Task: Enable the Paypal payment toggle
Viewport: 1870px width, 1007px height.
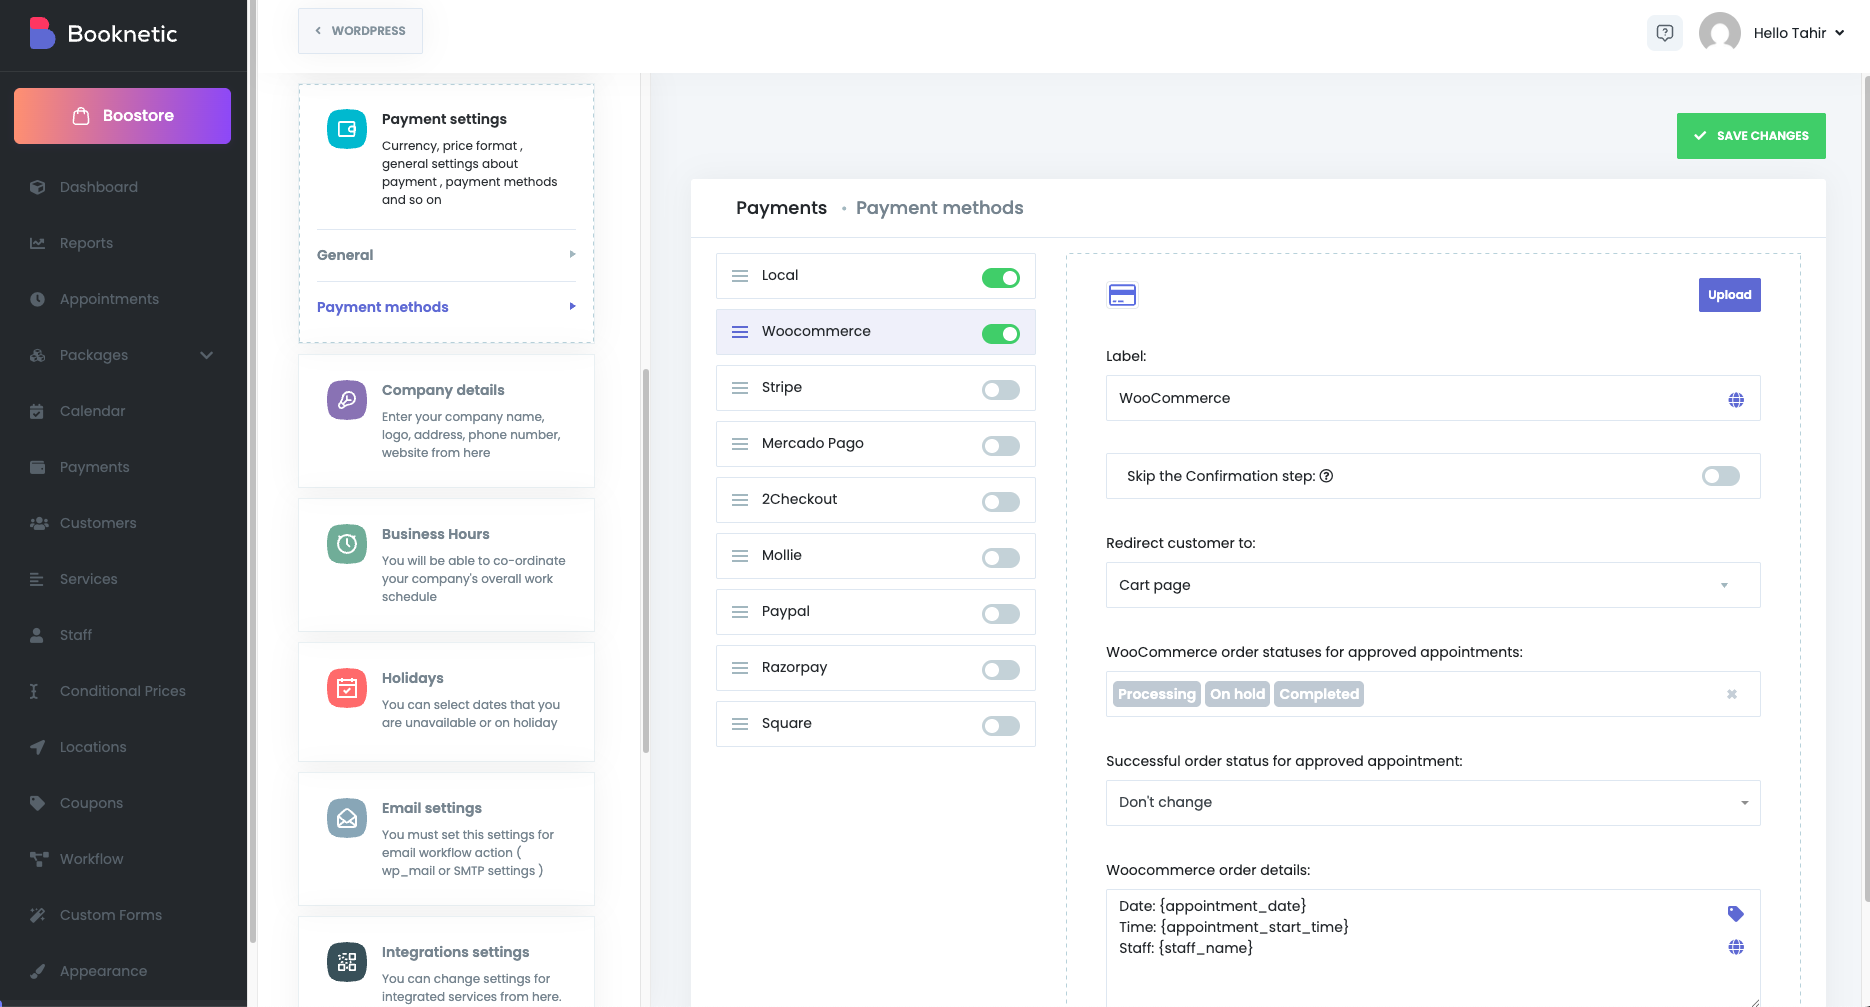Action: click(1001, 614)
